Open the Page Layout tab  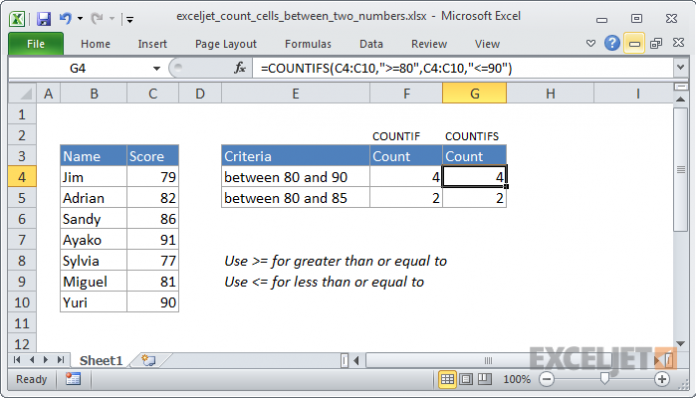point(226,44)
